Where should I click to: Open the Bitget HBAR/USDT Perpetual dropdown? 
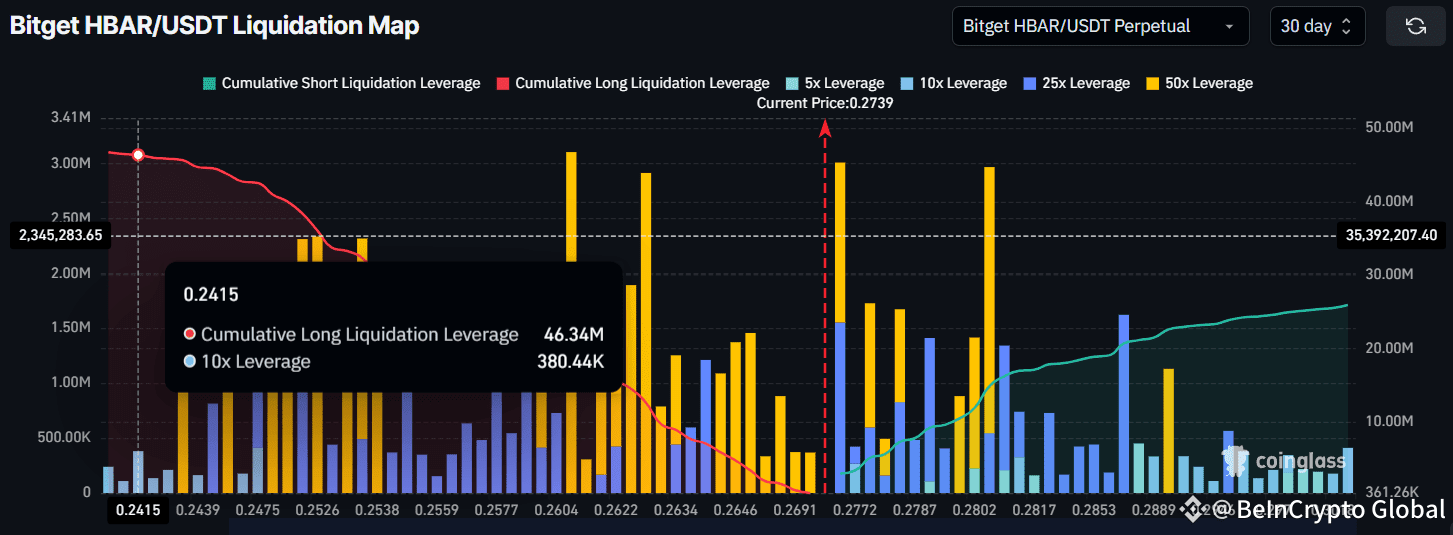pos(1100,26)
